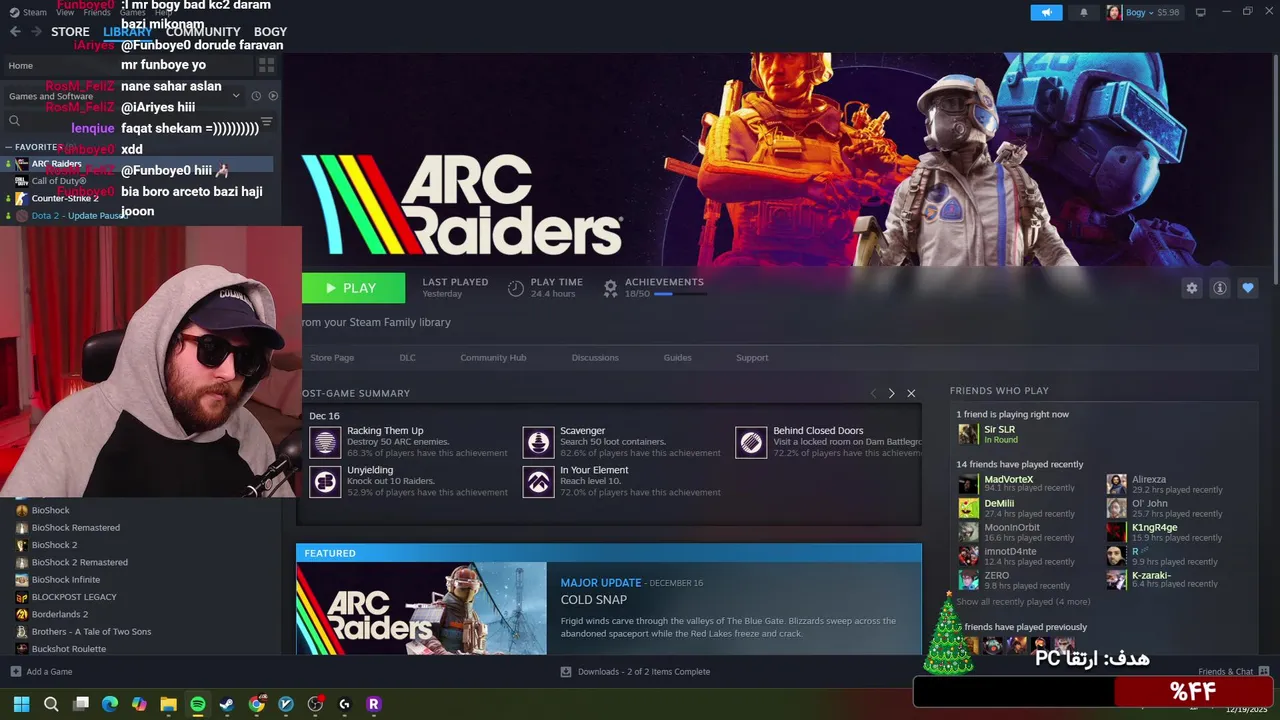The height and width of the screenshot is (720, 1280).
Task: Open the Community Hub tab
Action: pyautogui.click(x=493, y=357)
